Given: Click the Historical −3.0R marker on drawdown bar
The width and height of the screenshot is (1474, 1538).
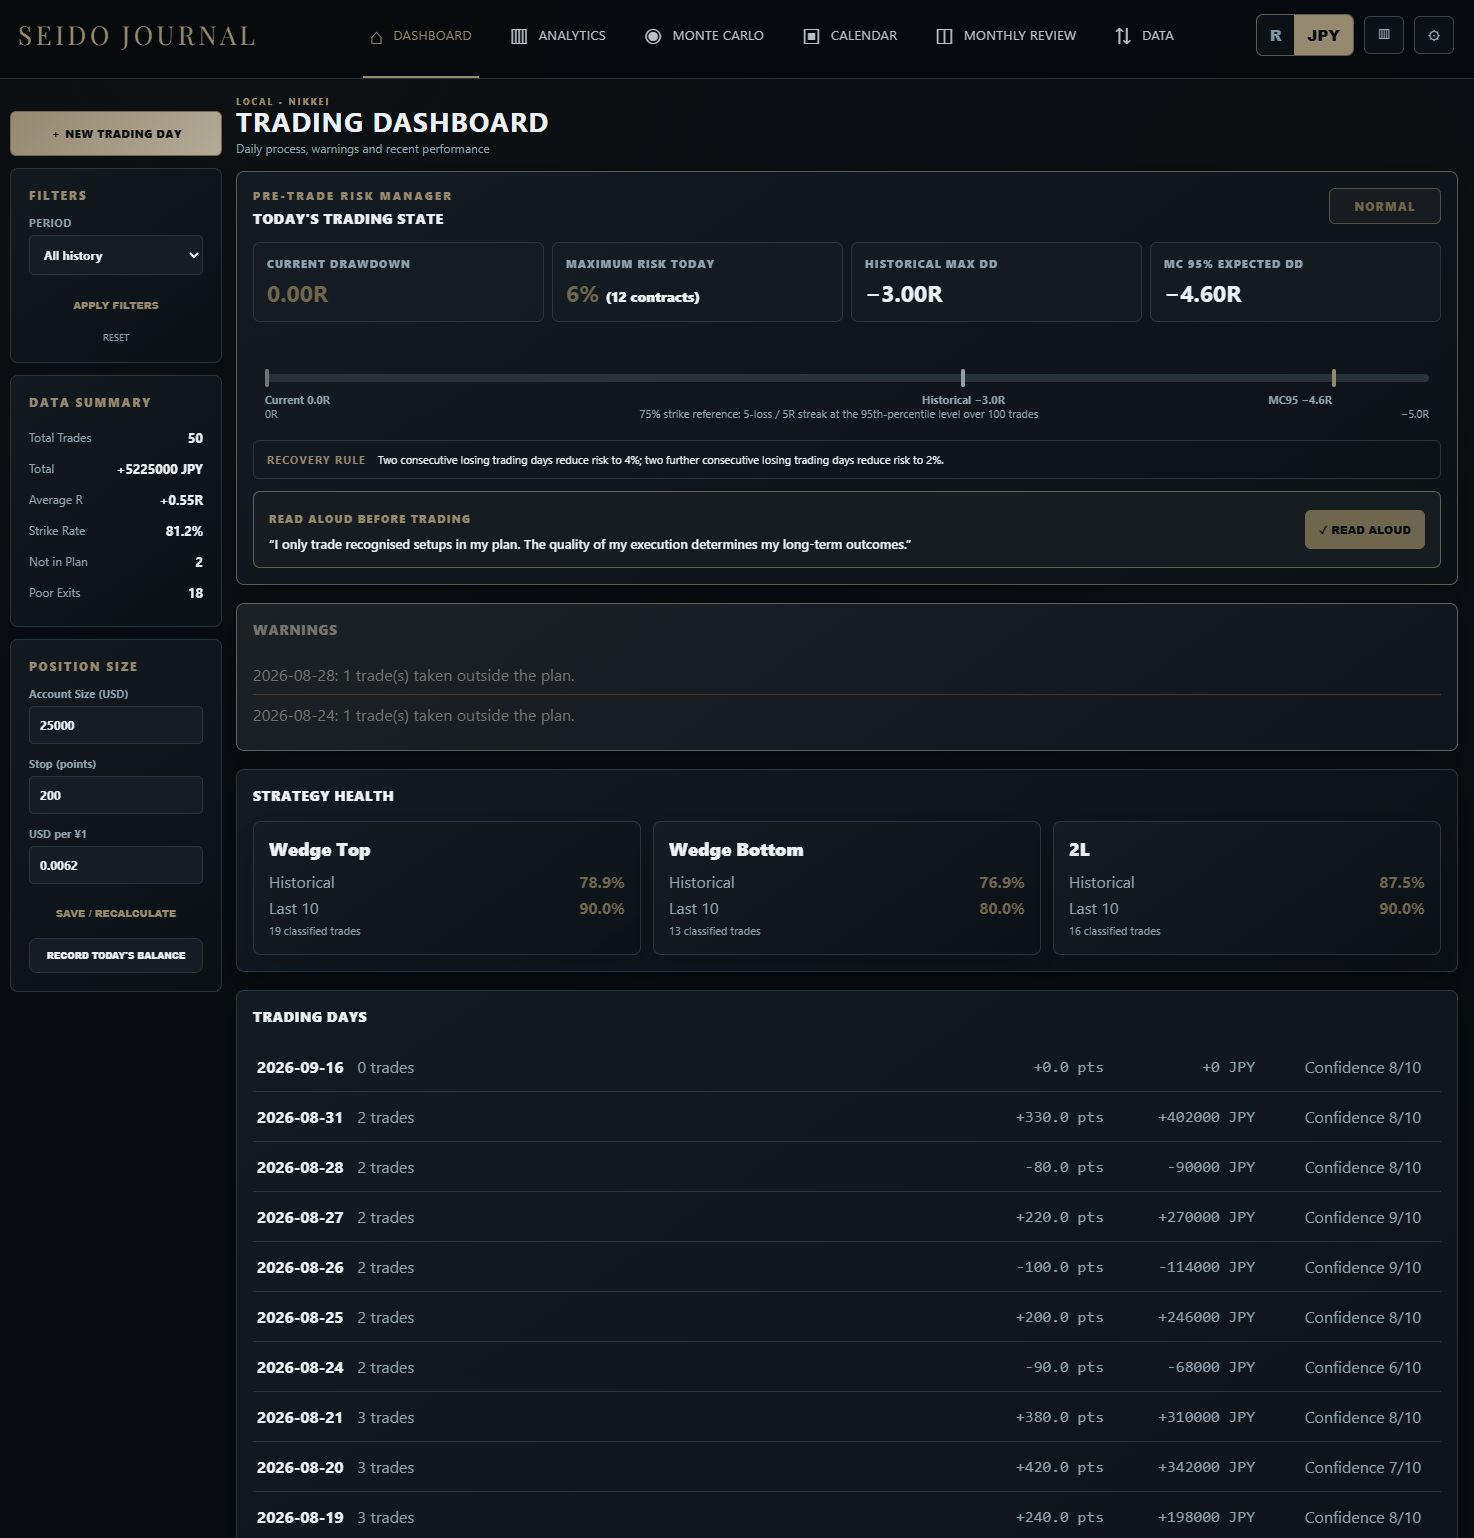Looking at the screenshot, I should [x=963, y=378].
